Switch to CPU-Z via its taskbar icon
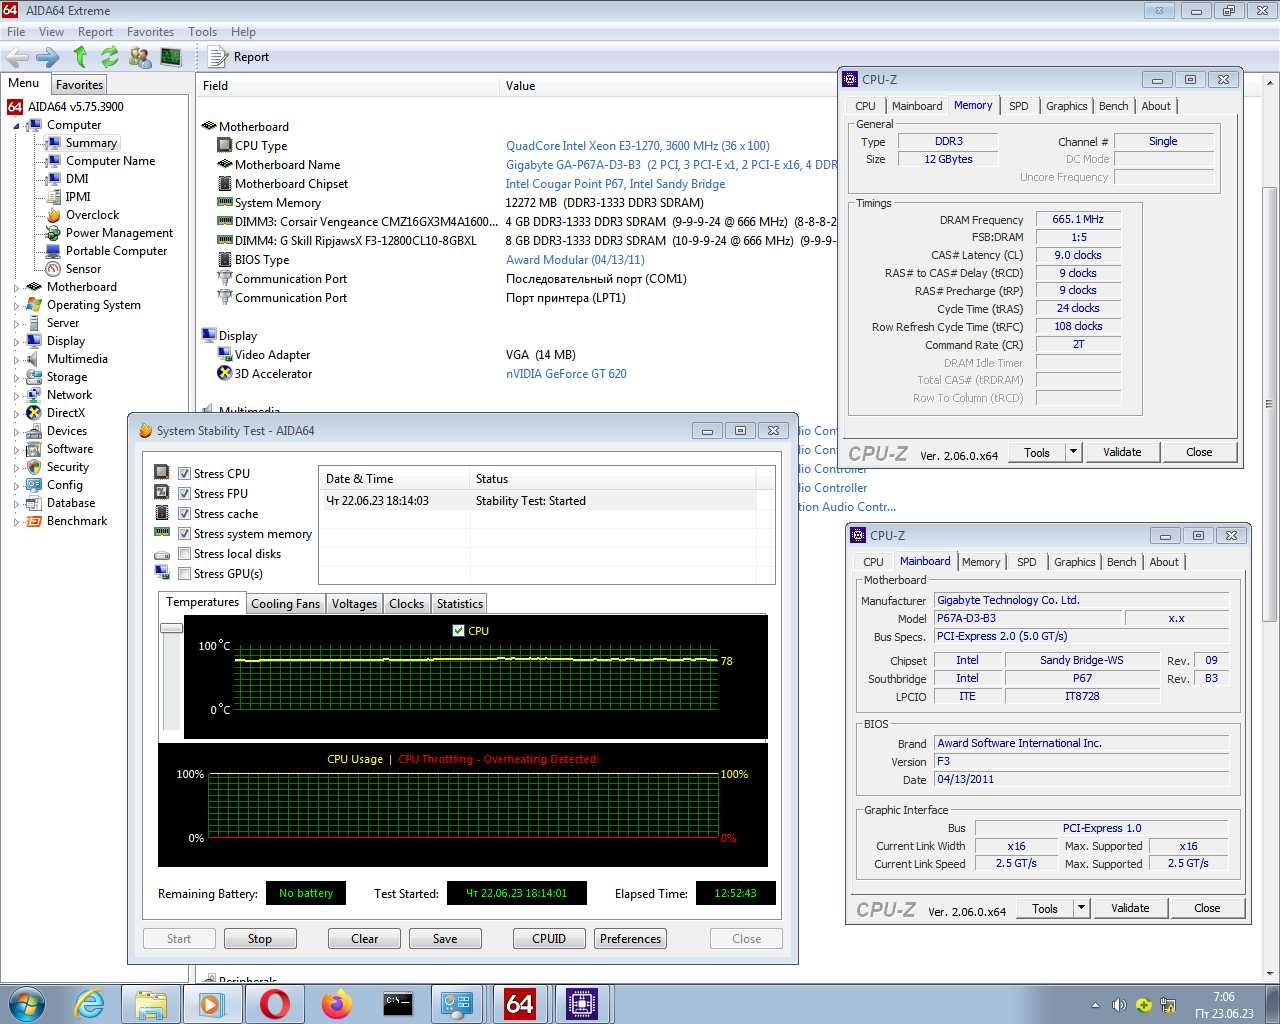The height and width of the screenshot is (1024, 1280). coord(581,1003)
